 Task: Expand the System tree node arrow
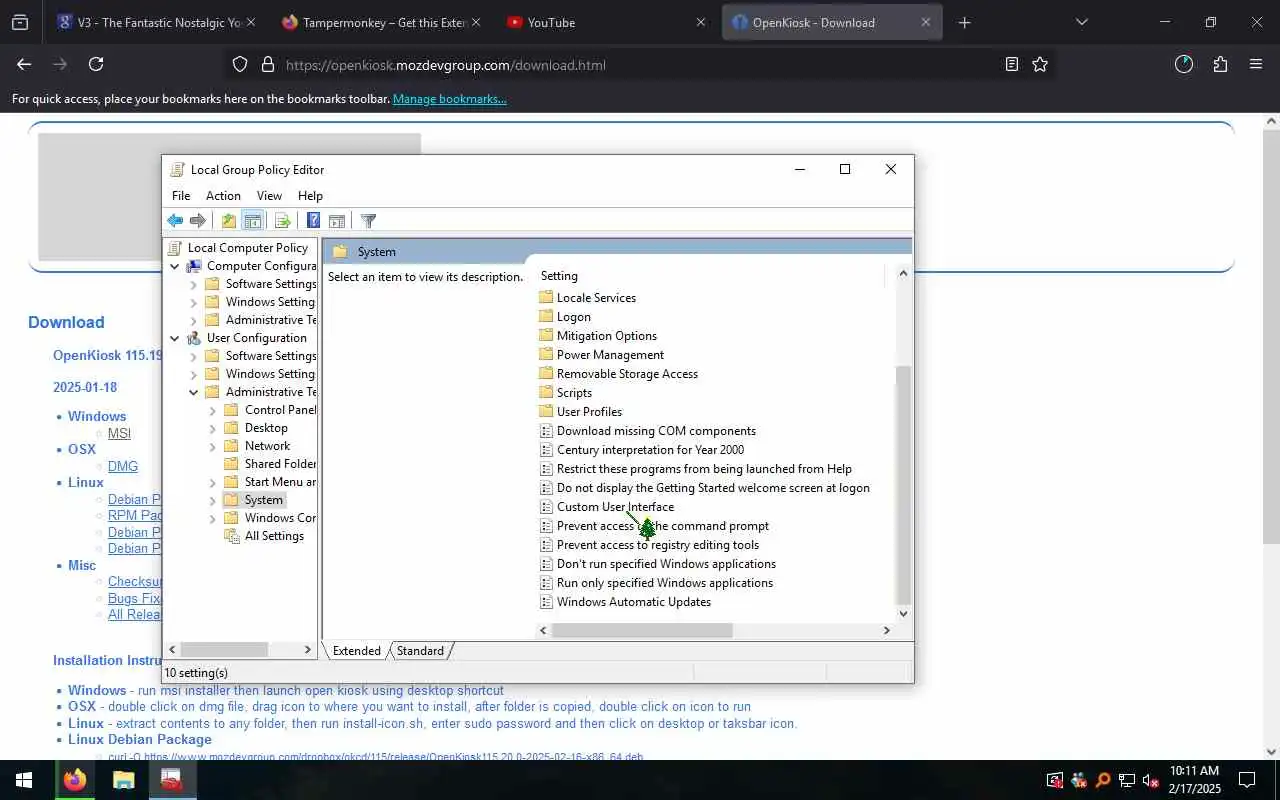213,500
